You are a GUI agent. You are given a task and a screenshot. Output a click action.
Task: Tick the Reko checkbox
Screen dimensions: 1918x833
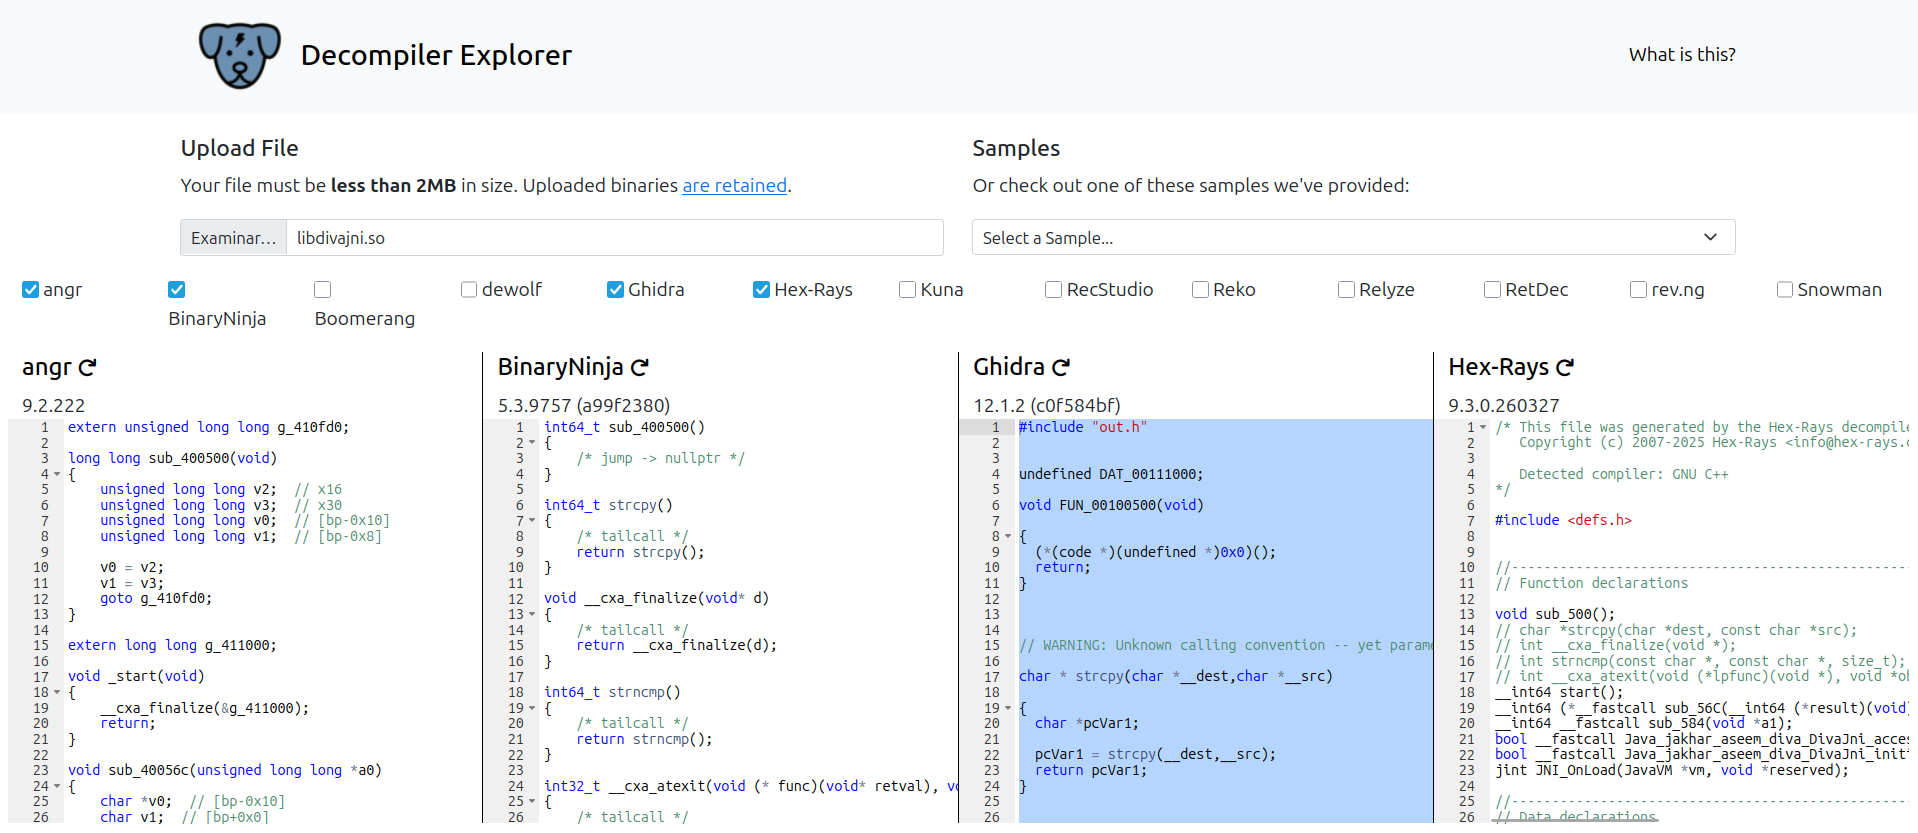tap(1200, 290)
